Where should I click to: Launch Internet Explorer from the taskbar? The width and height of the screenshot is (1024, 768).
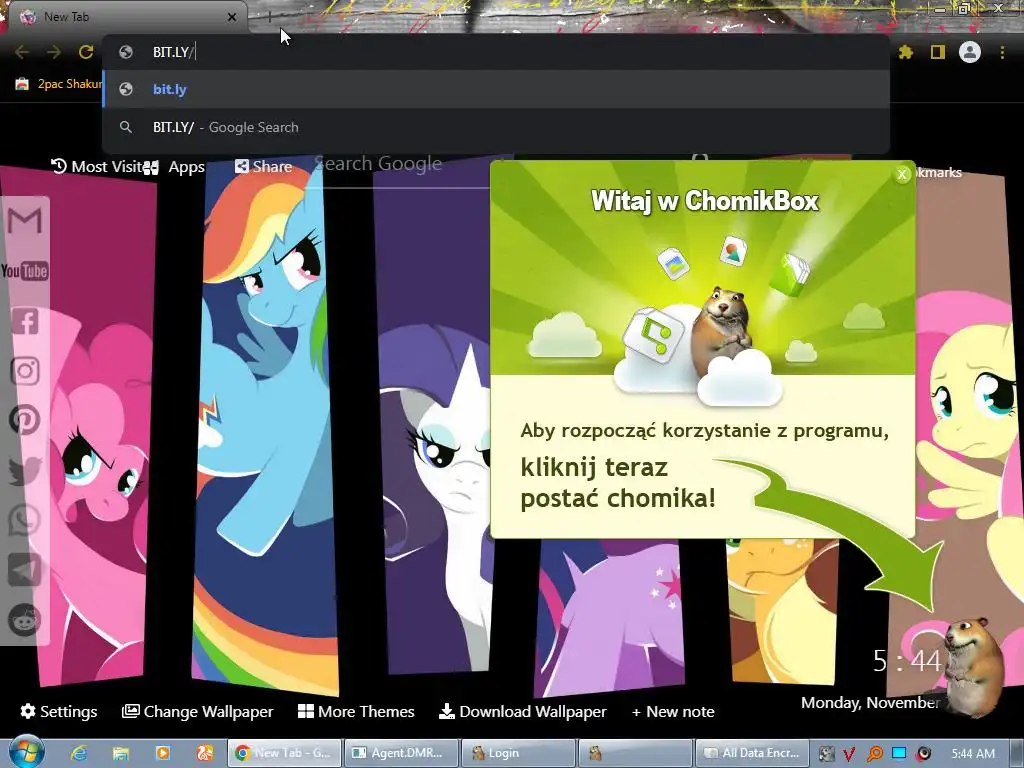pyautogui.click(x=78, y=753)
